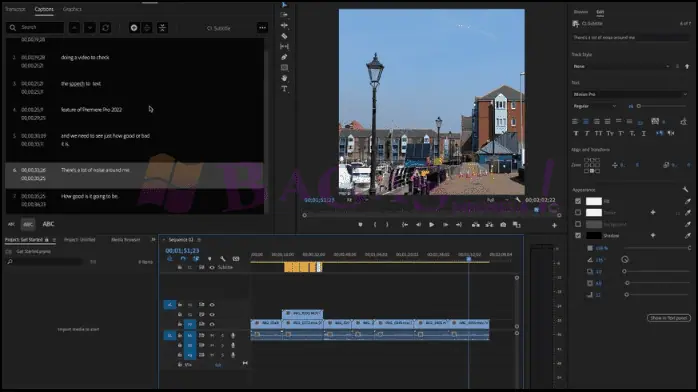This screenshot has height=392, width=698.
Task: Select the Pen tool
Action: coord(284,57)
